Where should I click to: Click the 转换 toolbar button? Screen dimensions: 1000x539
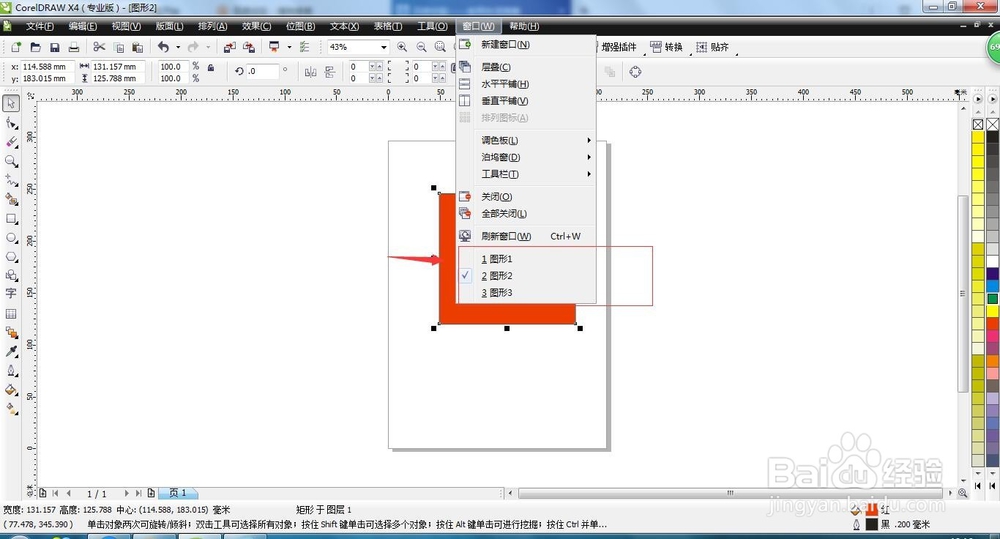click(666, 47)
